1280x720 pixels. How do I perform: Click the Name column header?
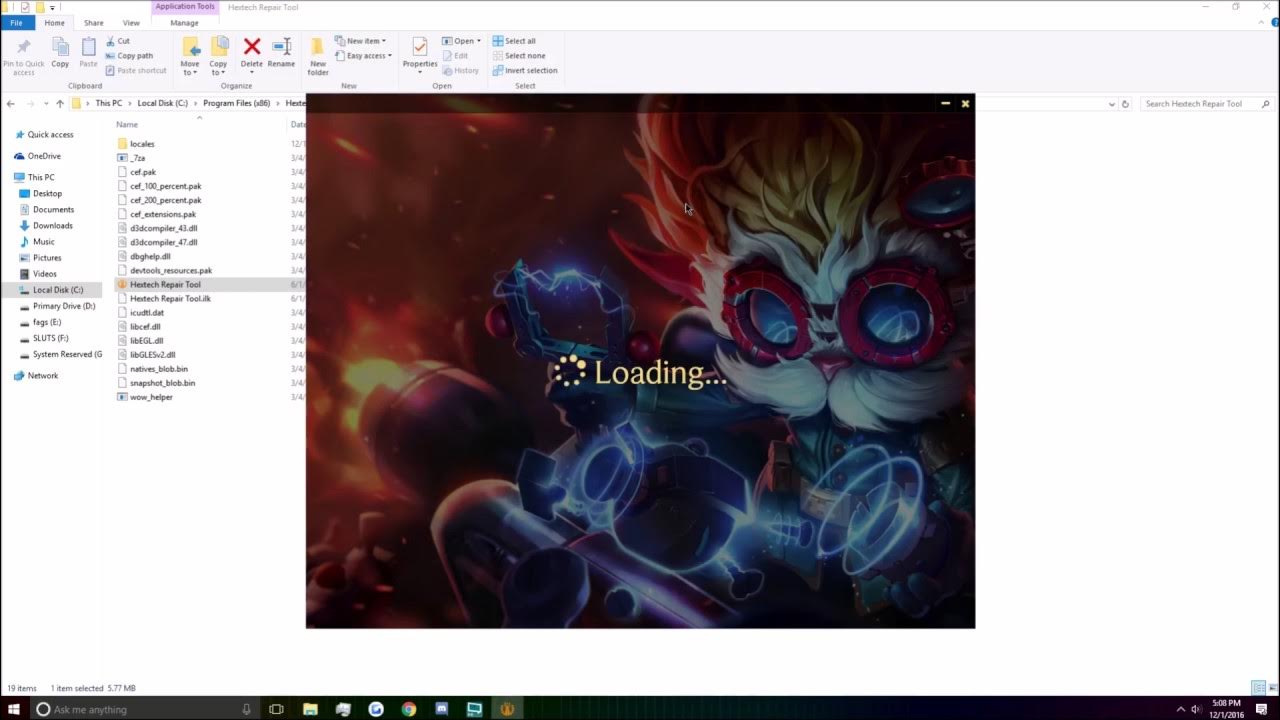127,125
